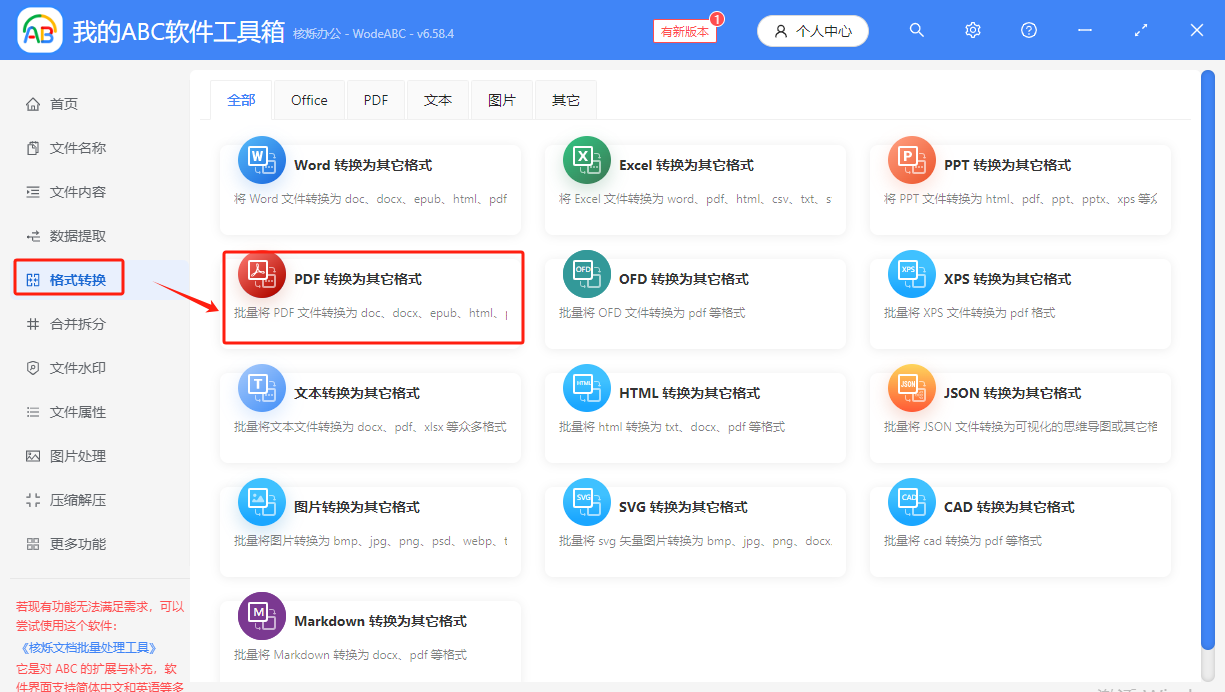
Task: Select the 图片 tab
Action: click(502, 100)
